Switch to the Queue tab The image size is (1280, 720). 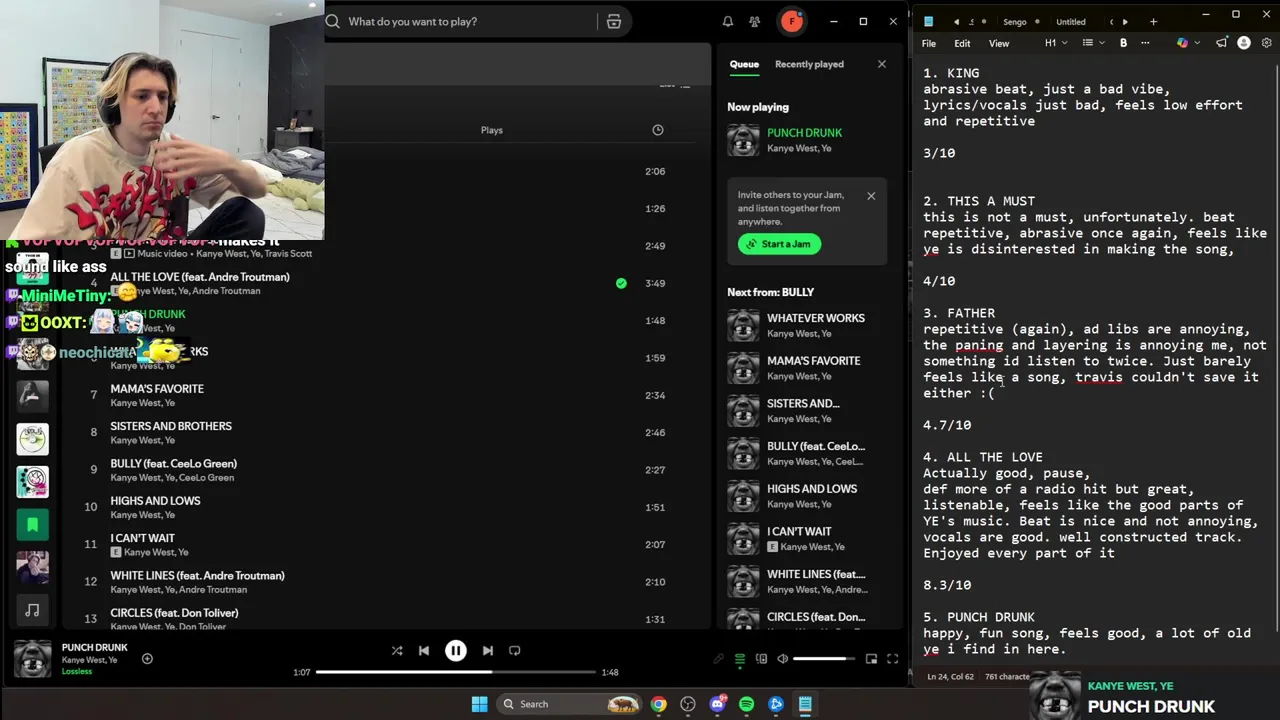coord(744,64)
